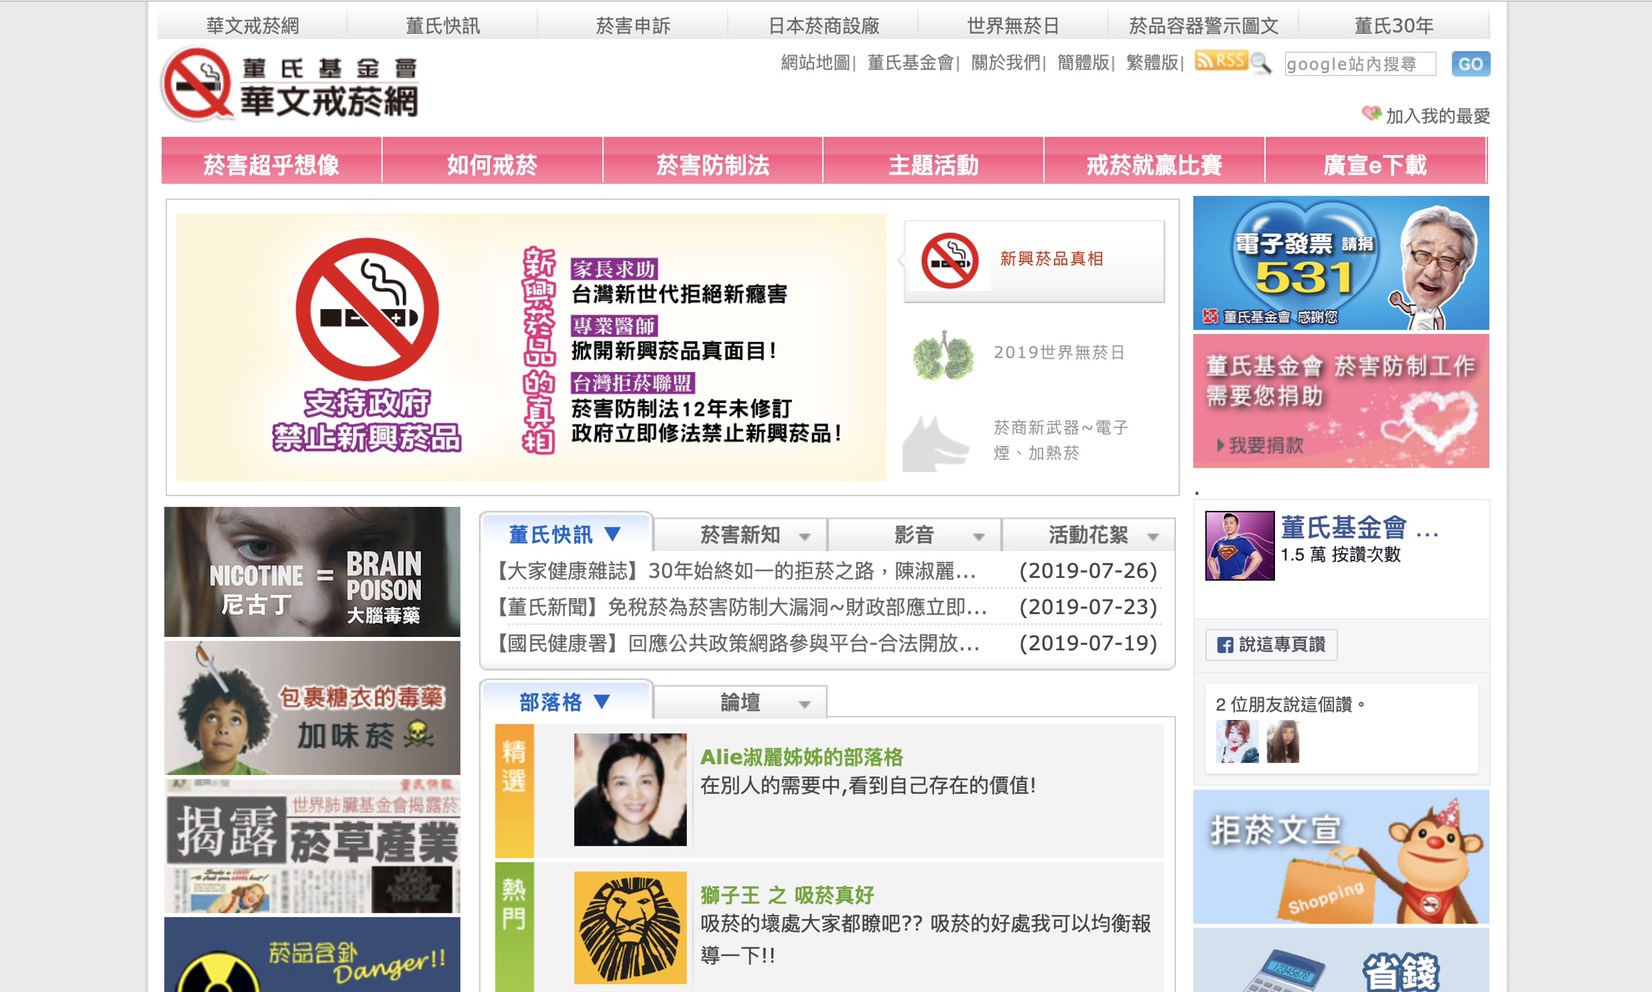1652x992 pixels.
Task: Click the GO search button
Action: tap(1470, 64)
